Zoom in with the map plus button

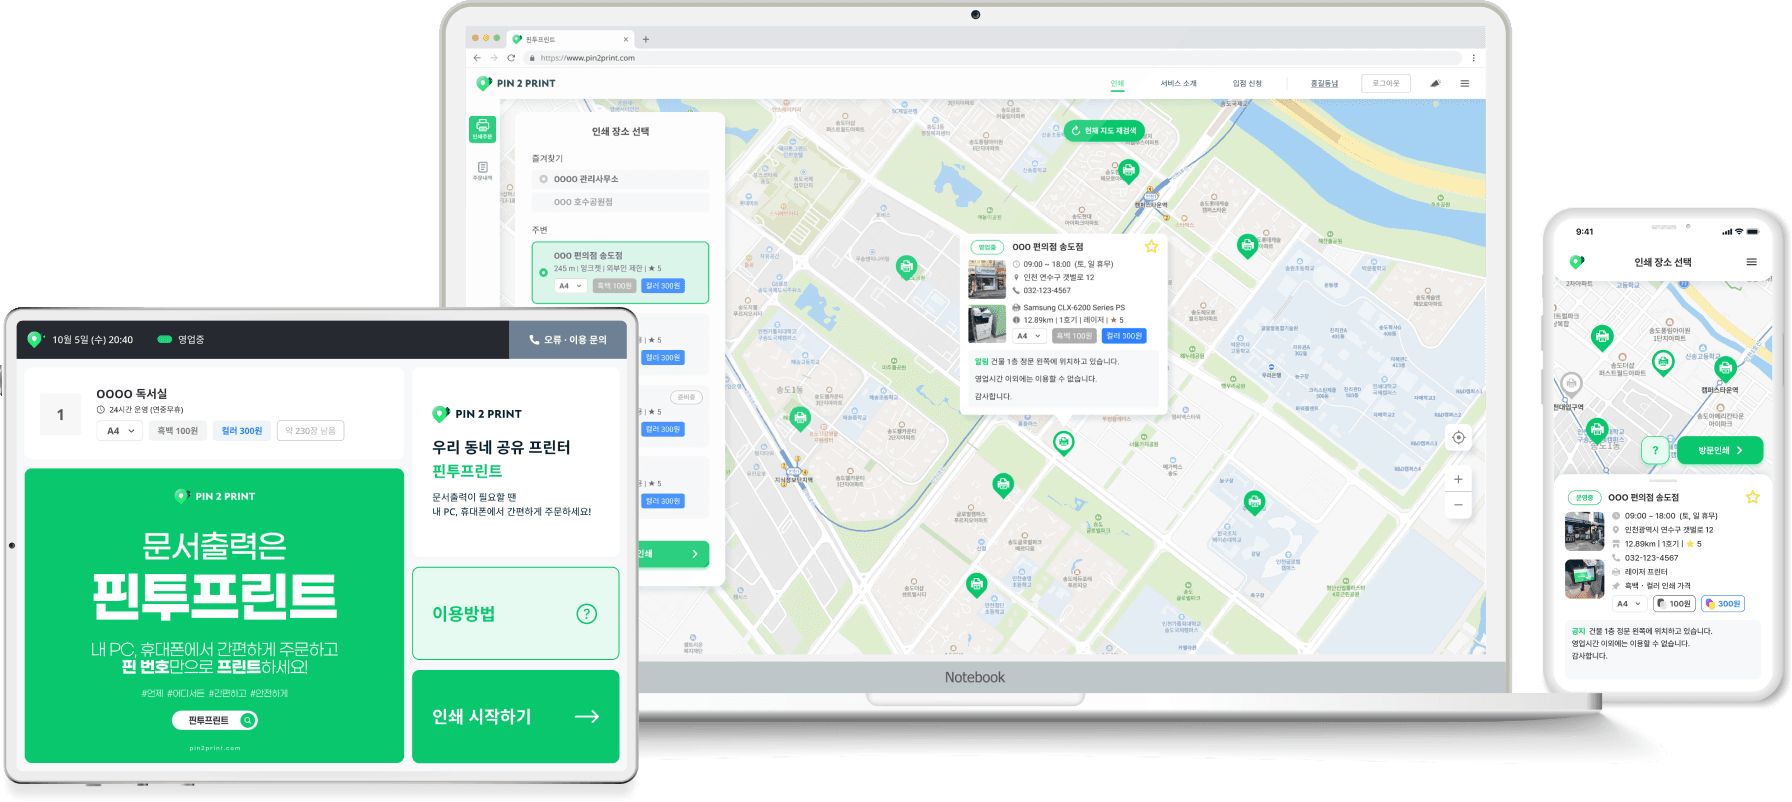pos(1458,480)
